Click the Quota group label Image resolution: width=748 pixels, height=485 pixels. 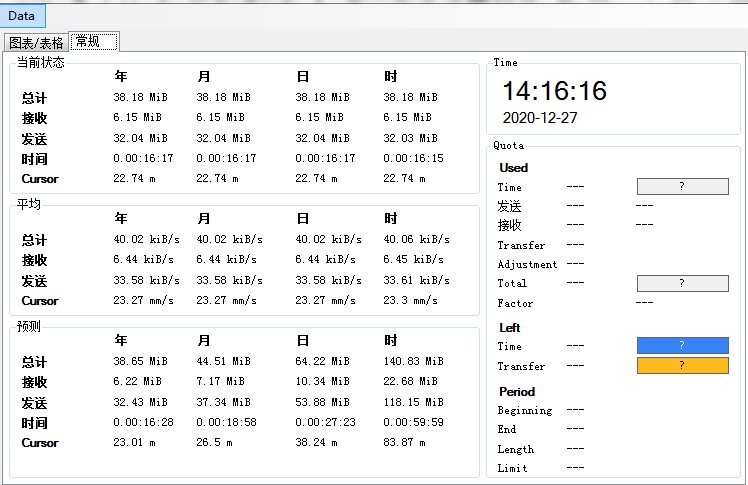point(508,146)
